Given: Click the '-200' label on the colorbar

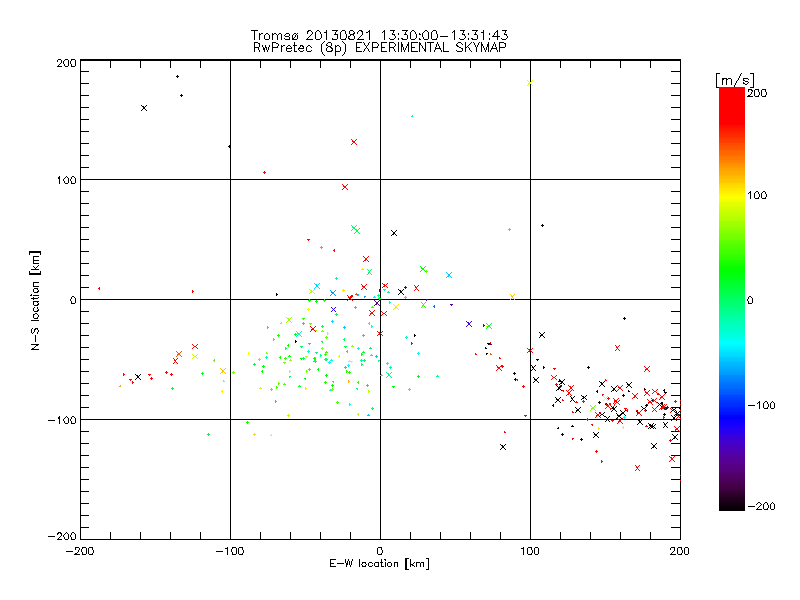Looking at the screenshot, I should pos(761,506).
